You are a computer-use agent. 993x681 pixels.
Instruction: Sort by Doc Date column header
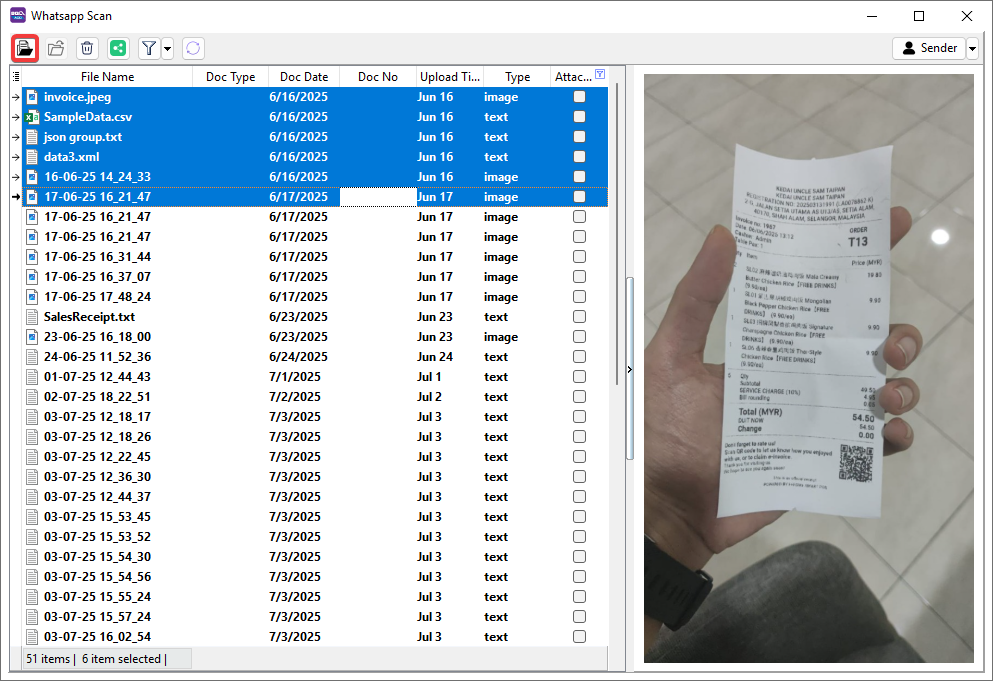click(304, 77)
